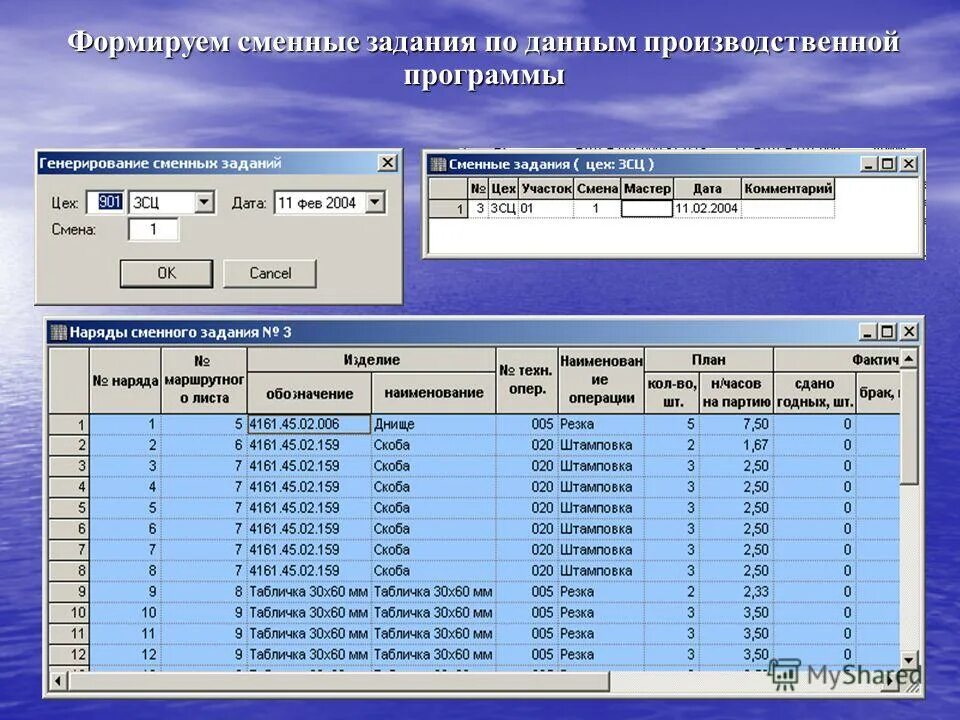
Task: Open the 11 фев 2004 date dropdown
Action: click(x=375, y=201)
